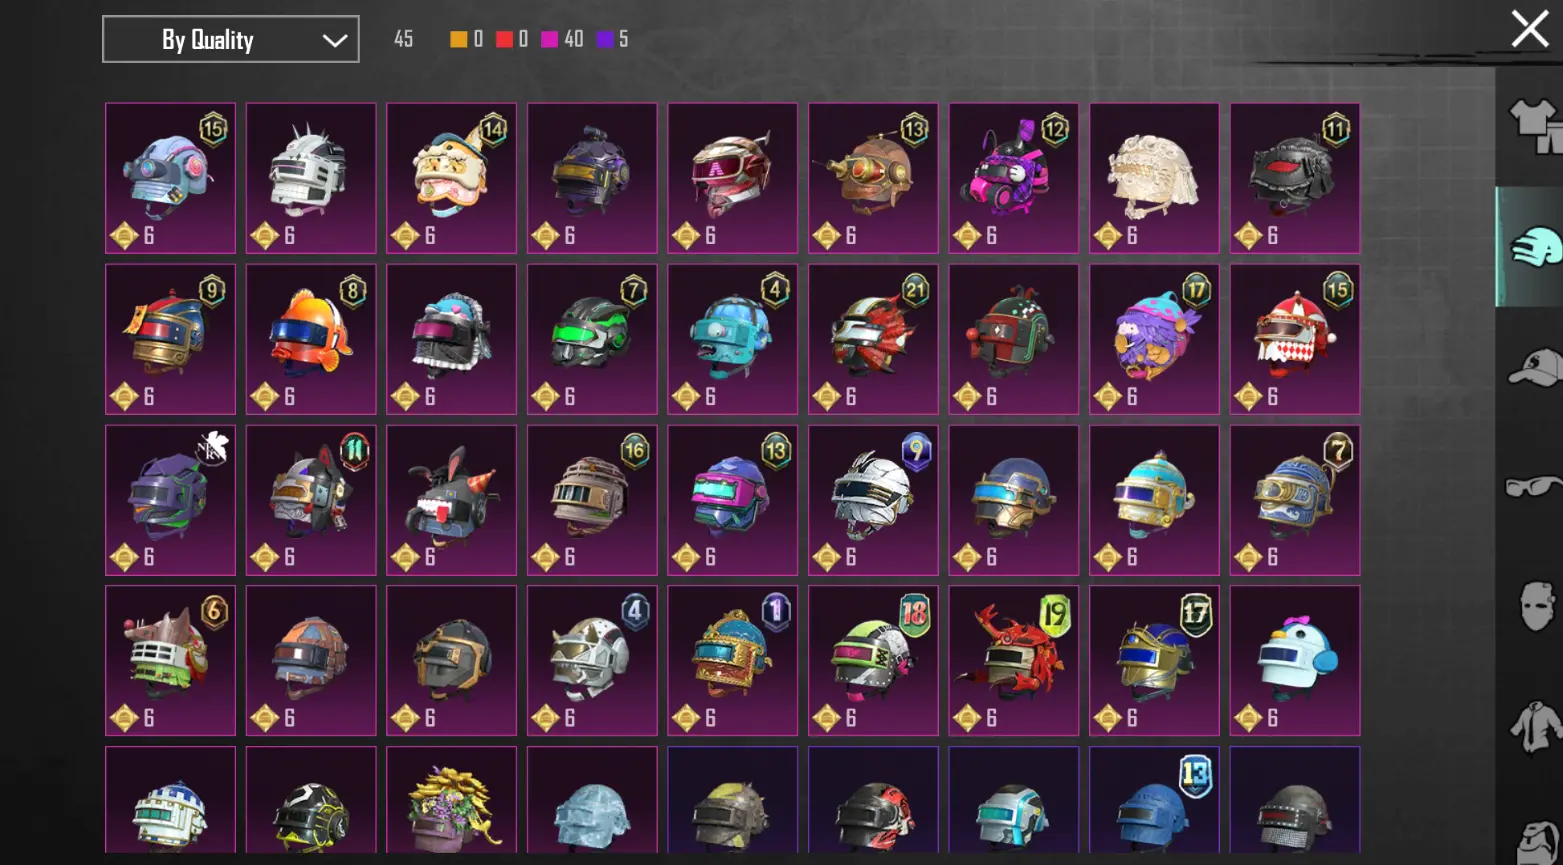
Task: Select the face mask category icon
Action: (1538, 606)
